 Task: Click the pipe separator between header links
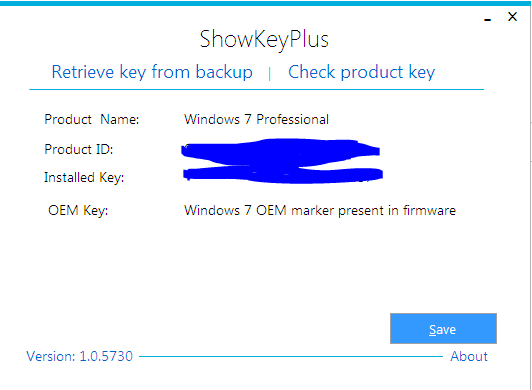(x=269, y=74)
